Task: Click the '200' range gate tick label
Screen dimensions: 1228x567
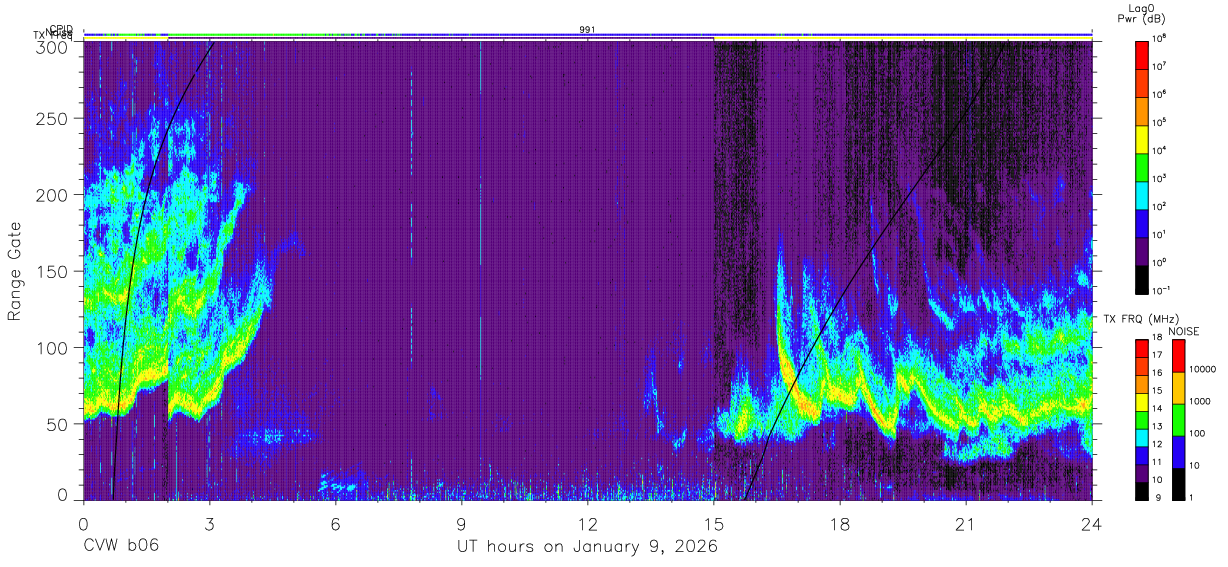Action: [53, 195]
